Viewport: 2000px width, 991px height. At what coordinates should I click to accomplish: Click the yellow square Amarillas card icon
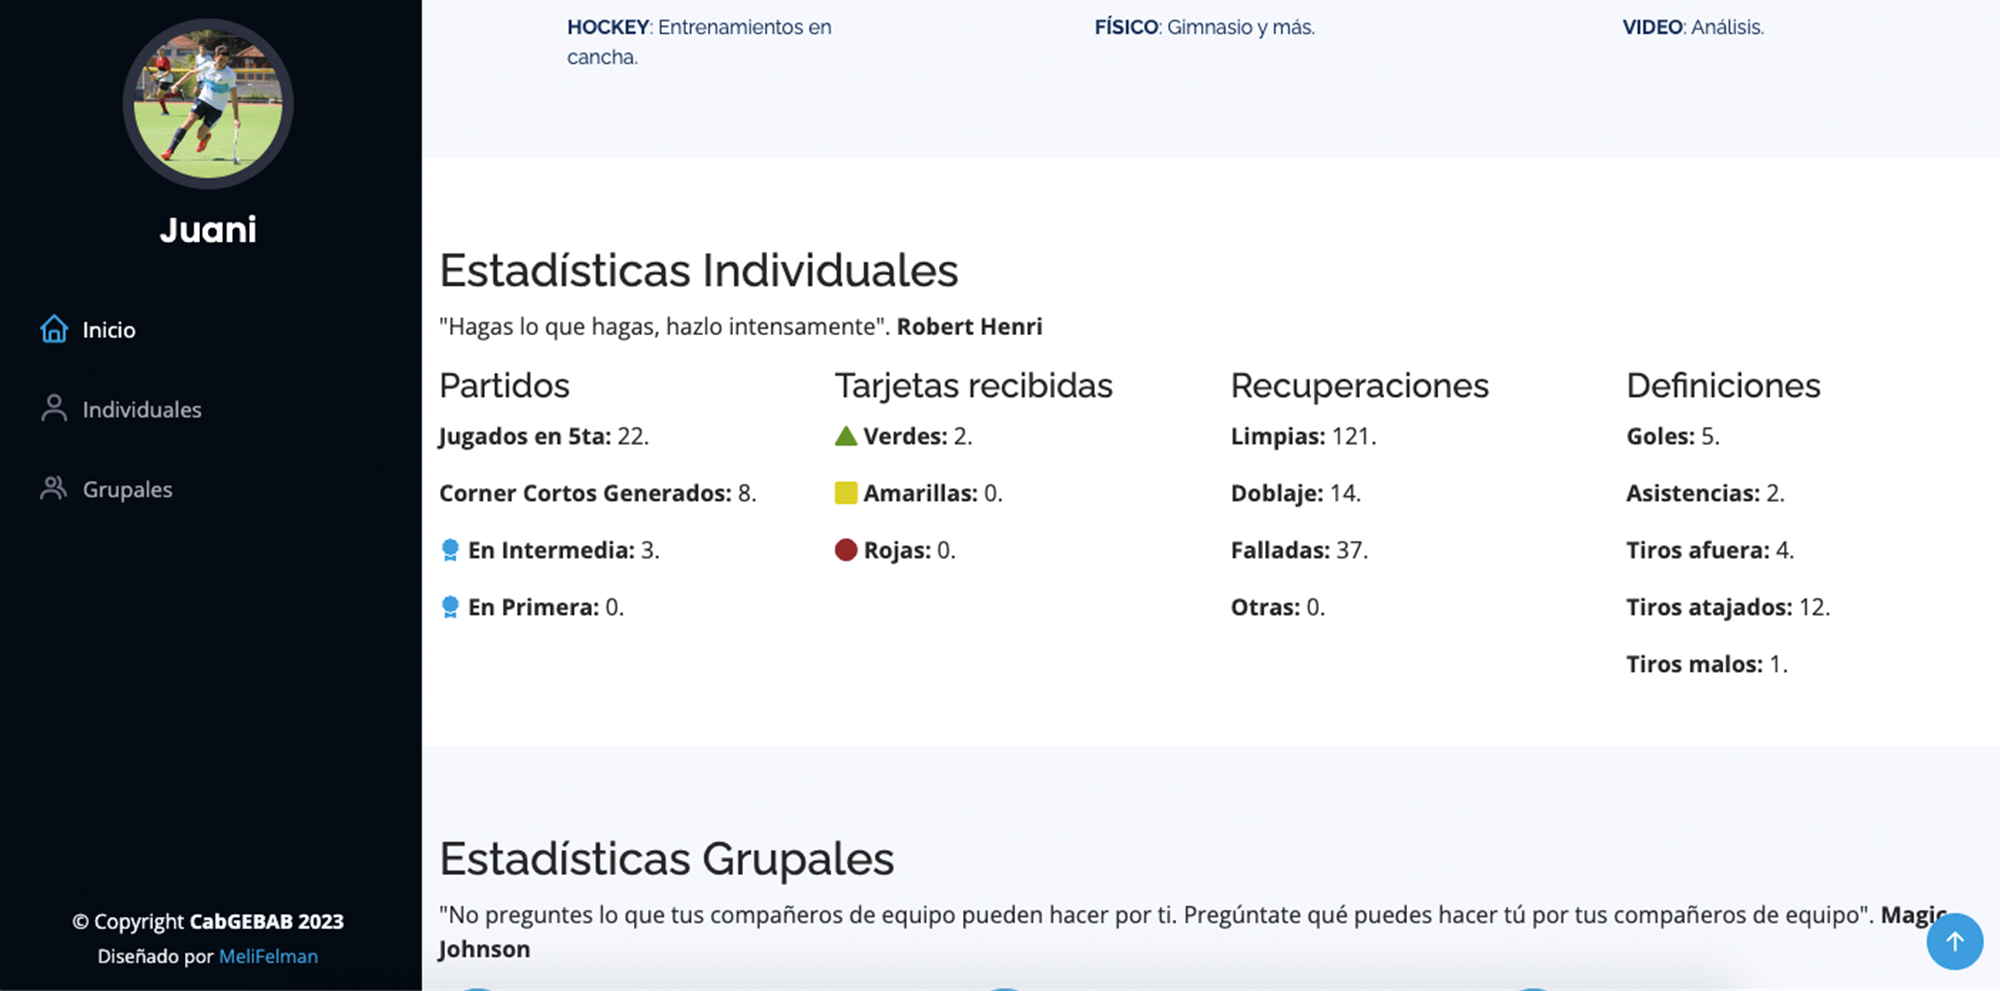coord(846,493)
